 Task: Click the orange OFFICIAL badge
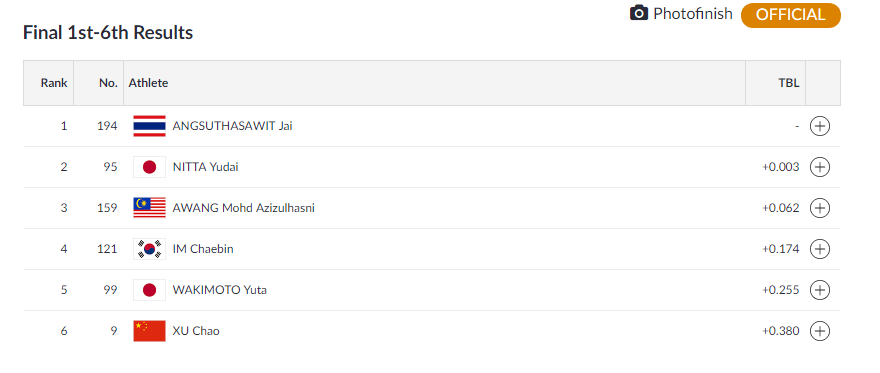coord(791,15)
